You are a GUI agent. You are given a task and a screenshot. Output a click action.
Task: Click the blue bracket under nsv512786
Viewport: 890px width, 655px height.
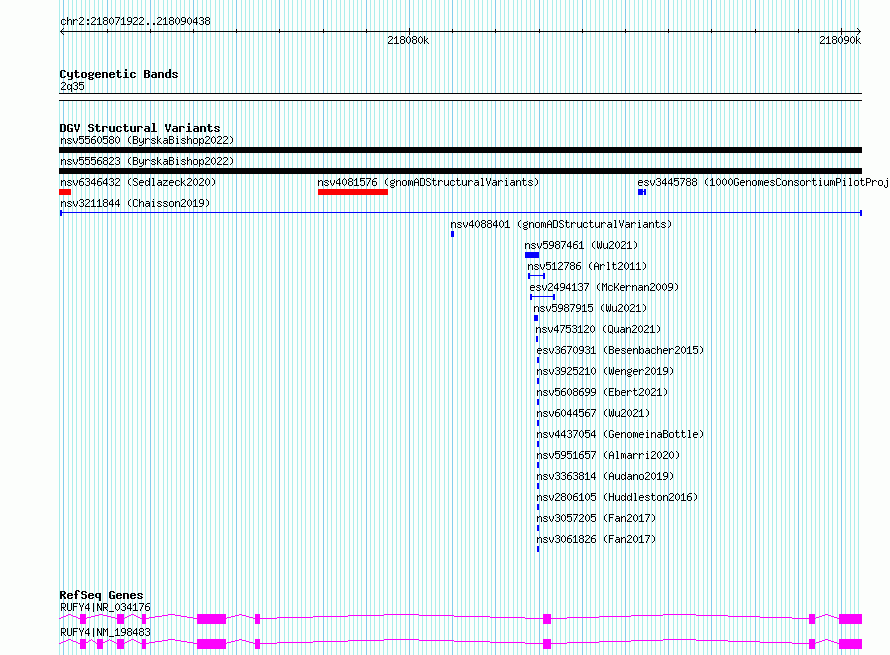click(536, 276)
